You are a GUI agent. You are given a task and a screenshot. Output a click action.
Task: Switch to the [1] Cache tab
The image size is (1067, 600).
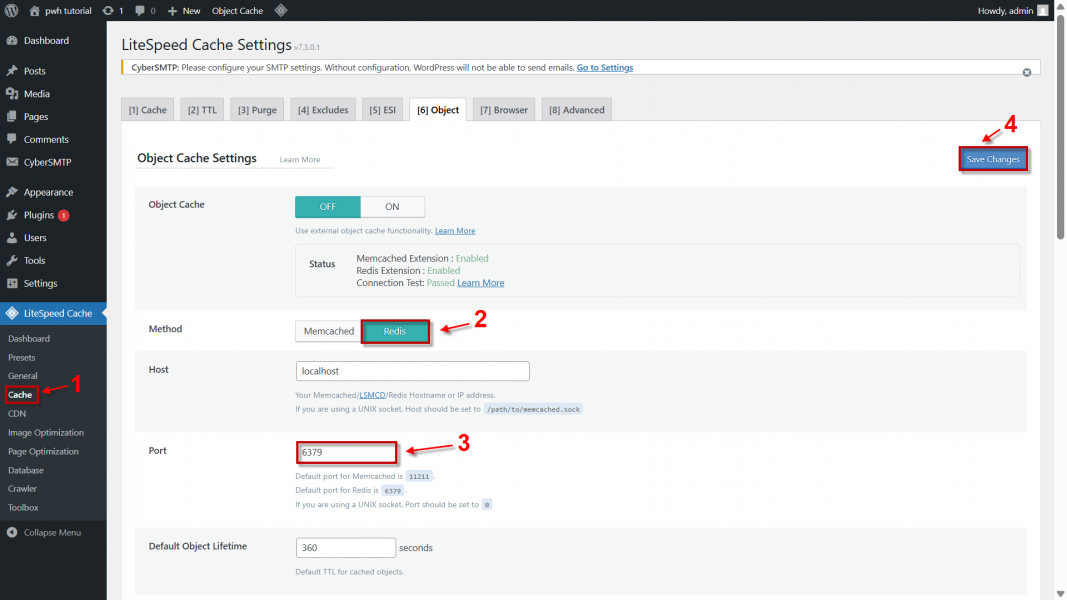click(x=148, y=110)
